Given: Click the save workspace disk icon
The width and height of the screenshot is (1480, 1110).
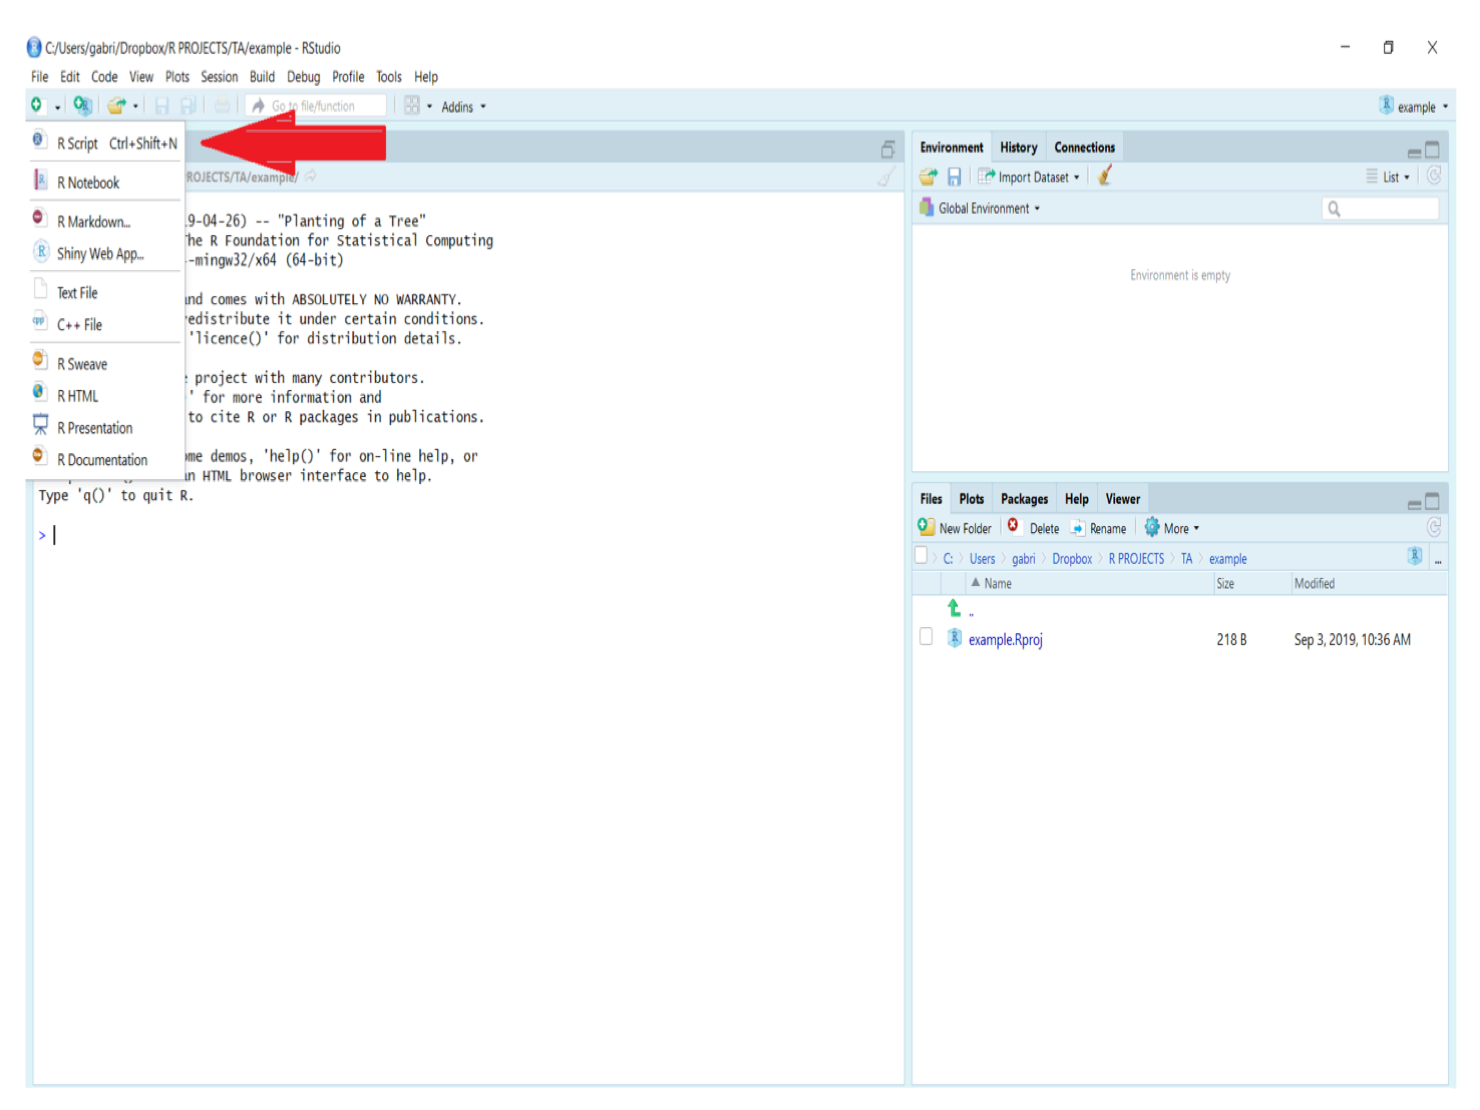Looking at the screenshot, I should click(x=954, y=177).
